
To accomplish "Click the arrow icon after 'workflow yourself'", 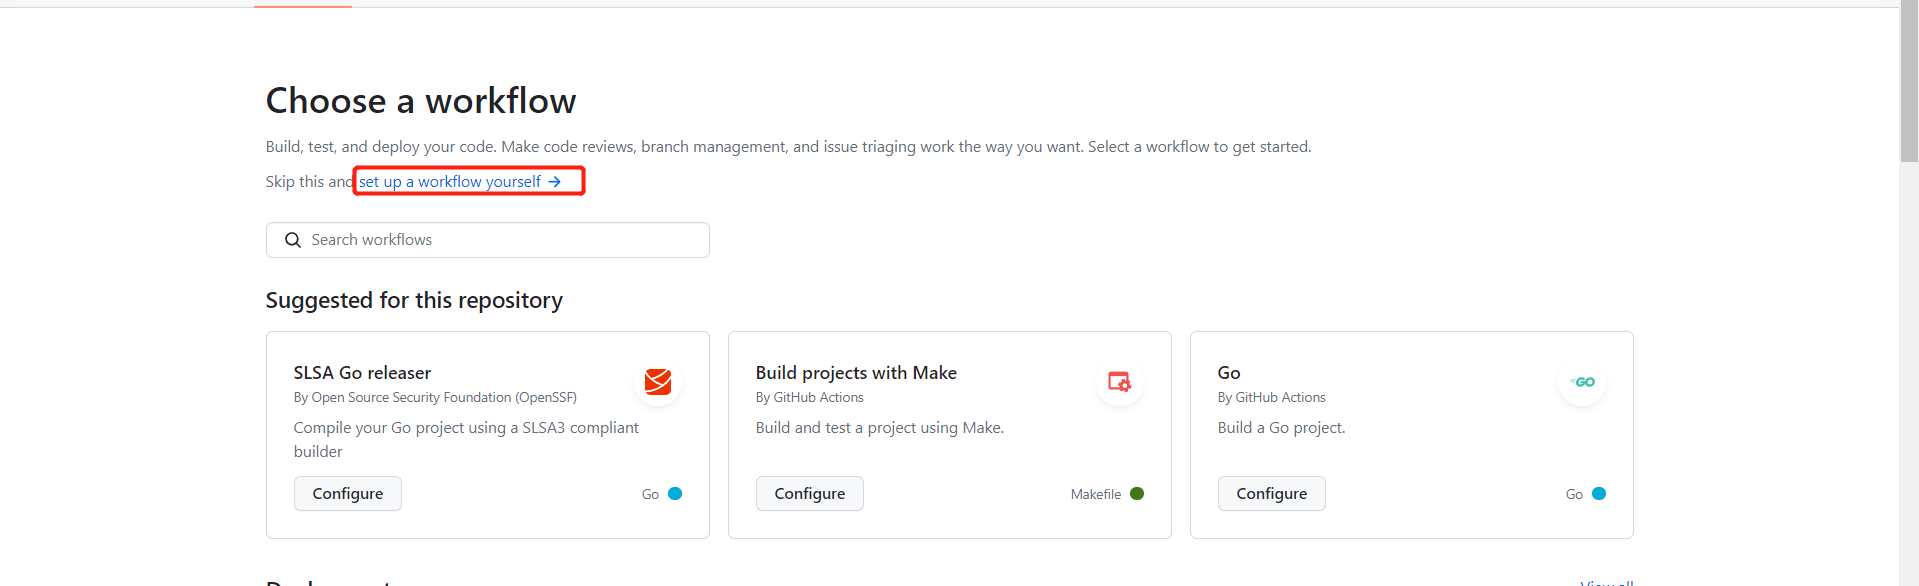I will (x=555, y=182).
